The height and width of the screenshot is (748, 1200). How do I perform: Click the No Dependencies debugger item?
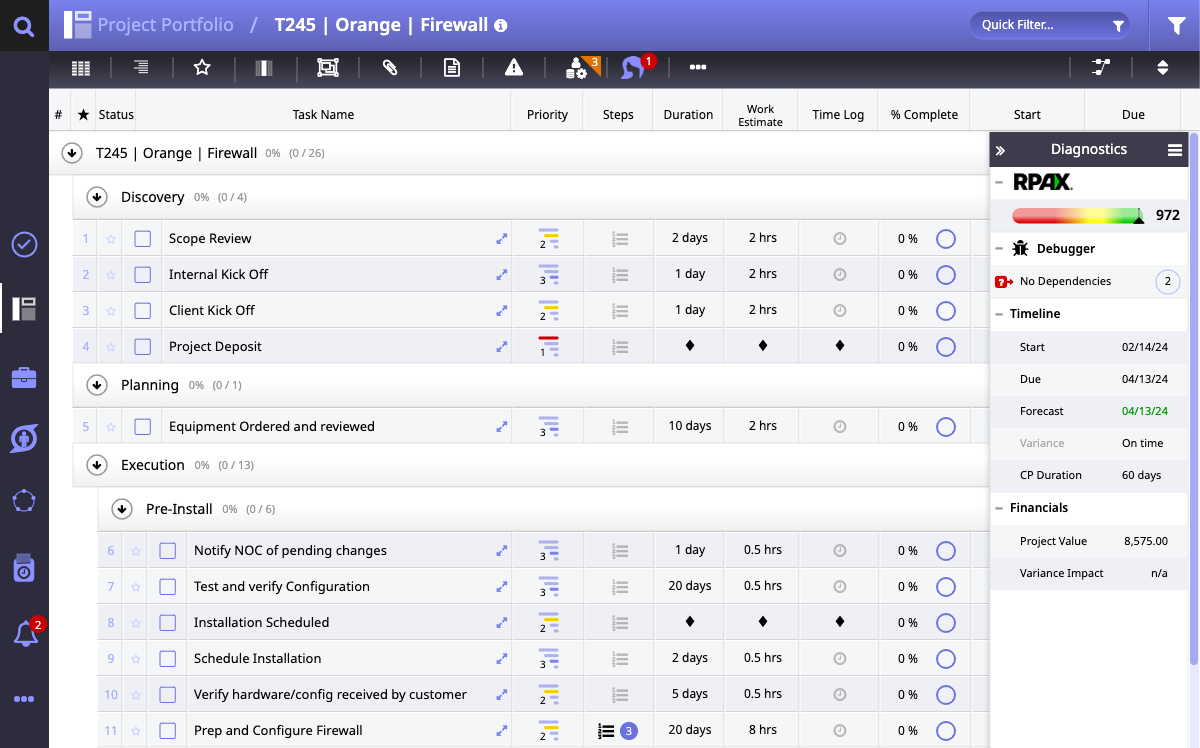click(x=1065, y=282)
